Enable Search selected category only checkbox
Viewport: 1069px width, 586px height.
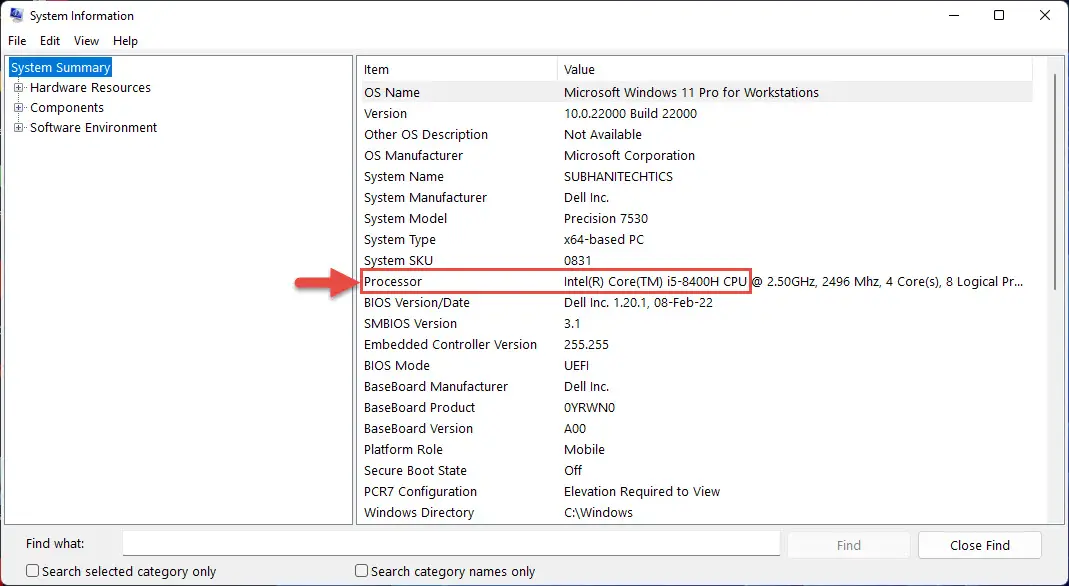[x=32, y=571]
